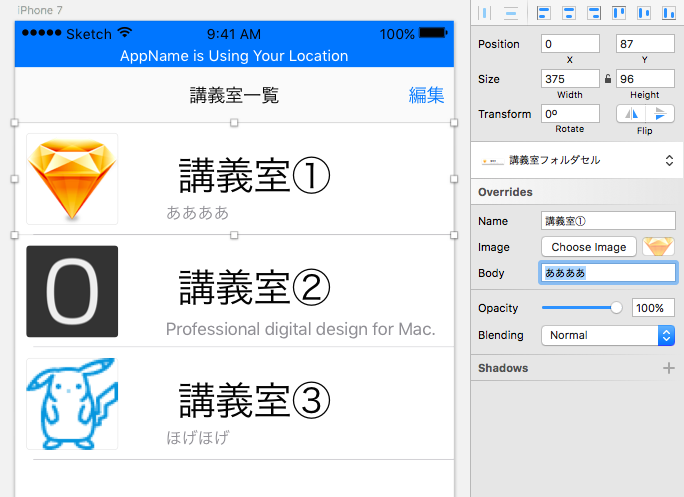
Task: Flip the layer horizontally
Action: [x=631, y=114]
